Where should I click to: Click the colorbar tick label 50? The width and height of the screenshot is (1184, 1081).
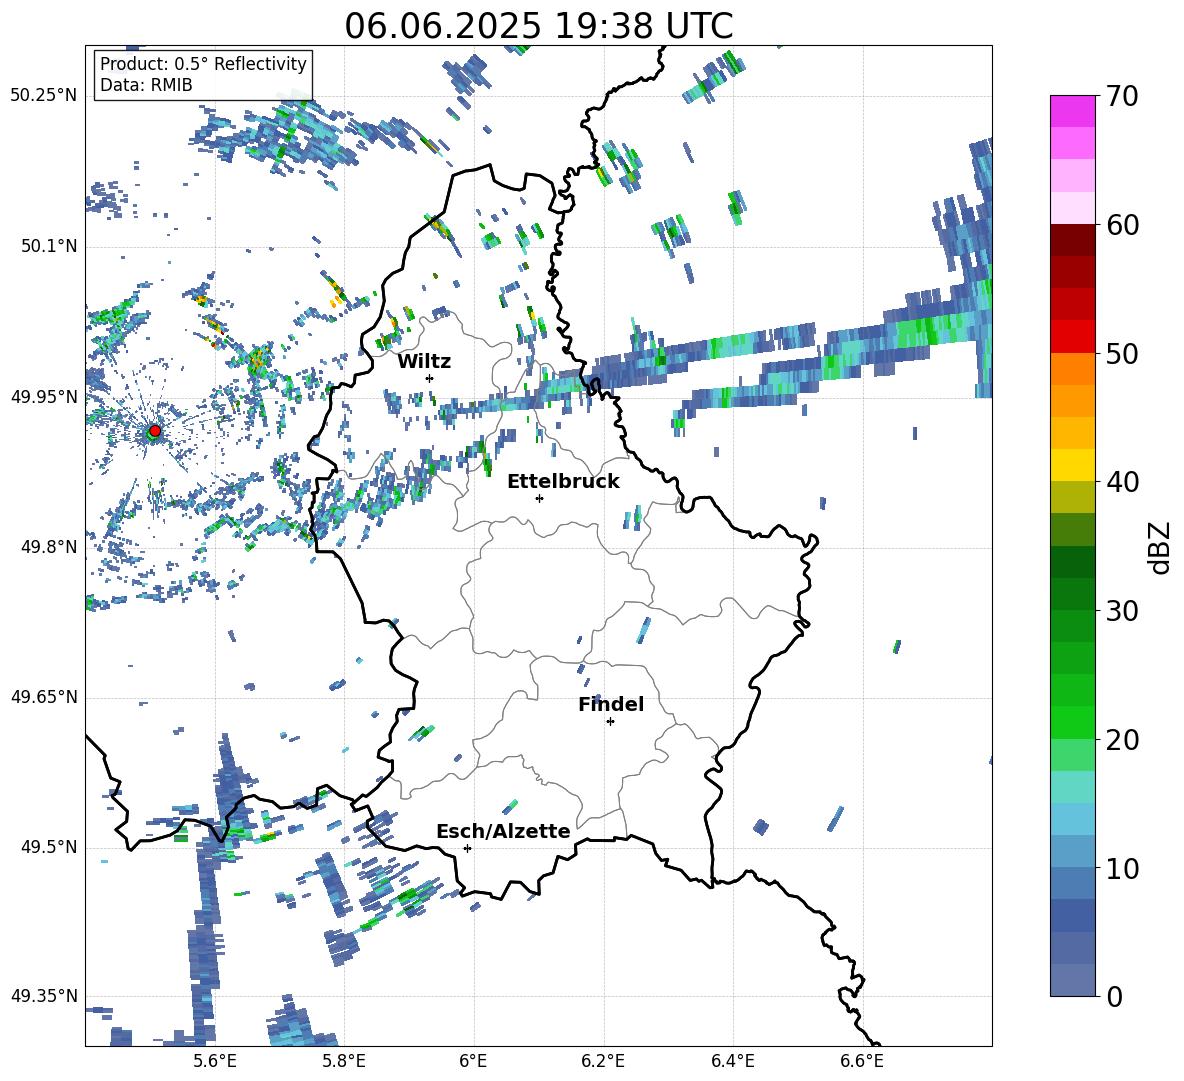(x=1122, y=353)
